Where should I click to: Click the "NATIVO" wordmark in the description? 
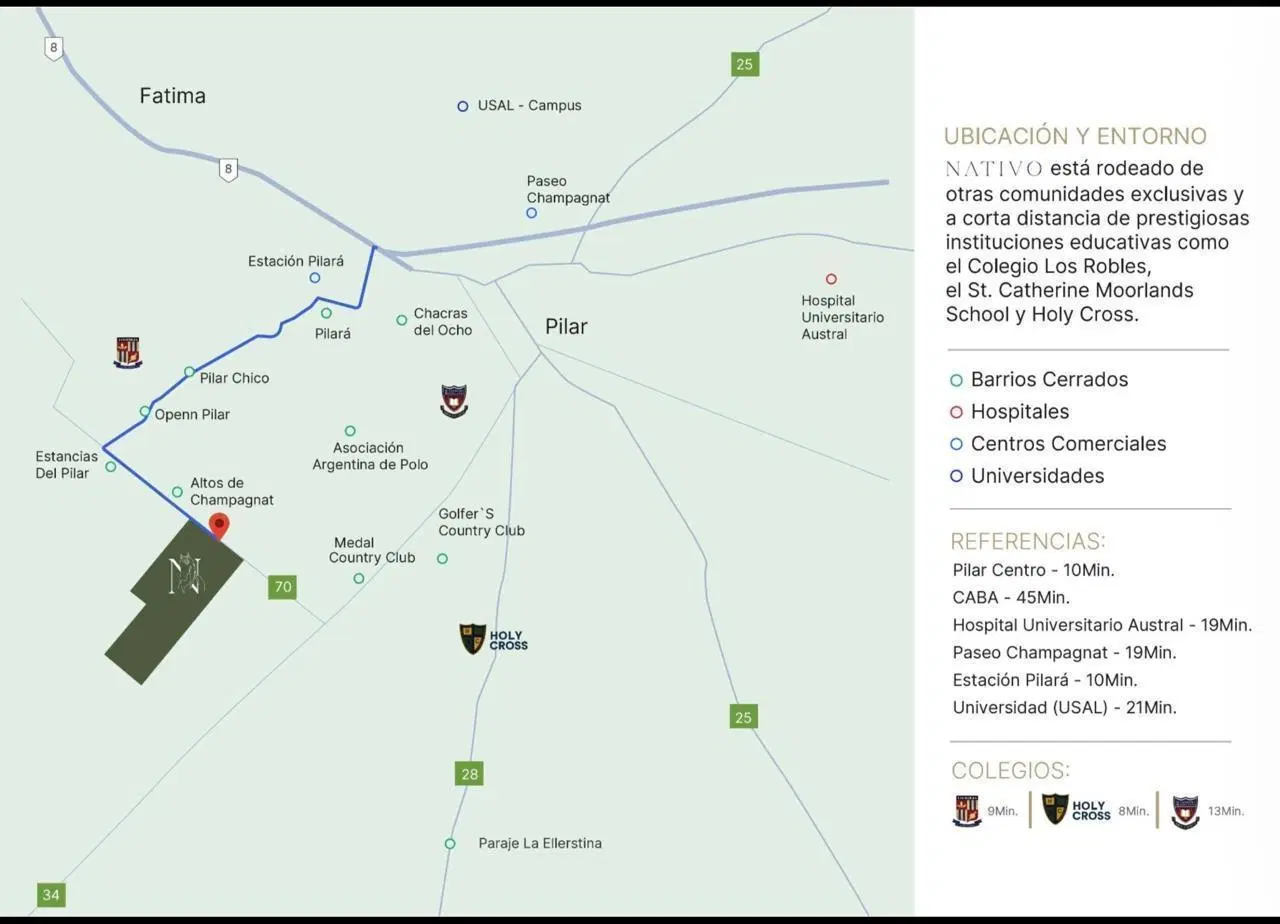coord(994,168)
